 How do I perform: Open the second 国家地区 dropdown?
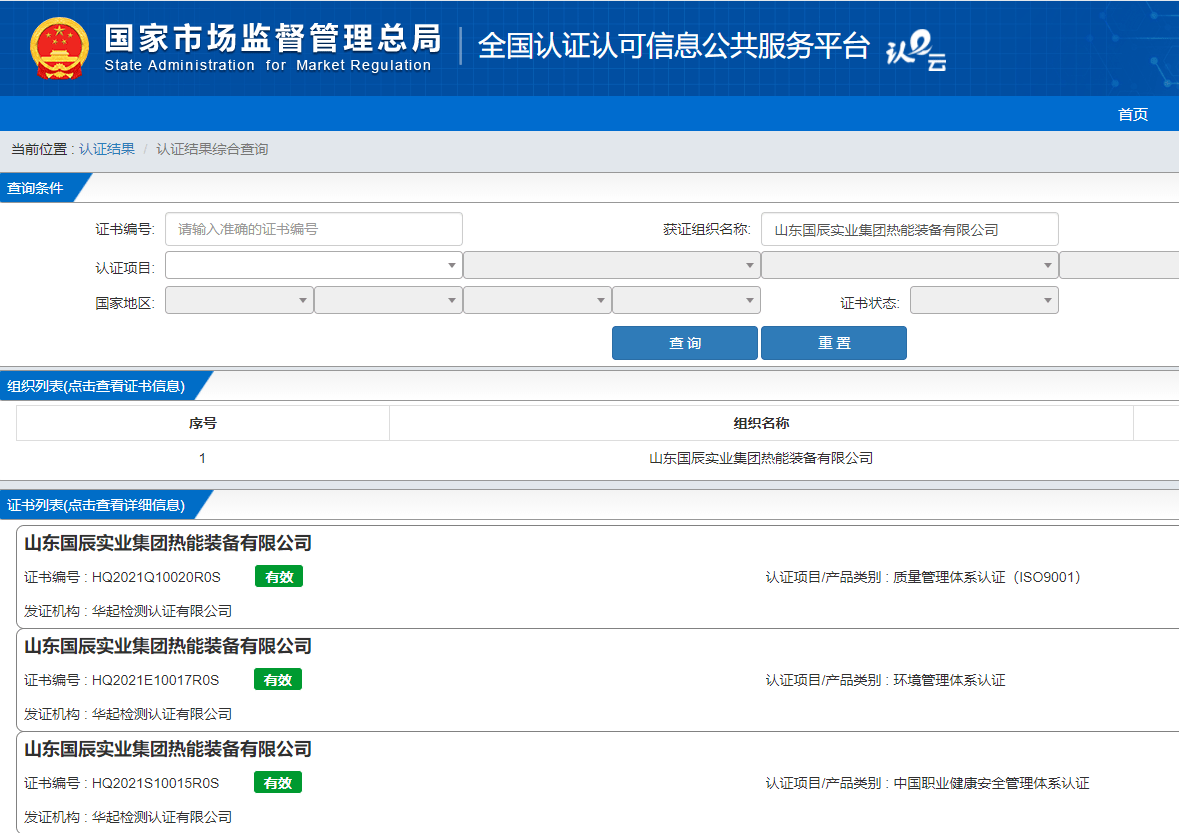[x=388, y=300]
